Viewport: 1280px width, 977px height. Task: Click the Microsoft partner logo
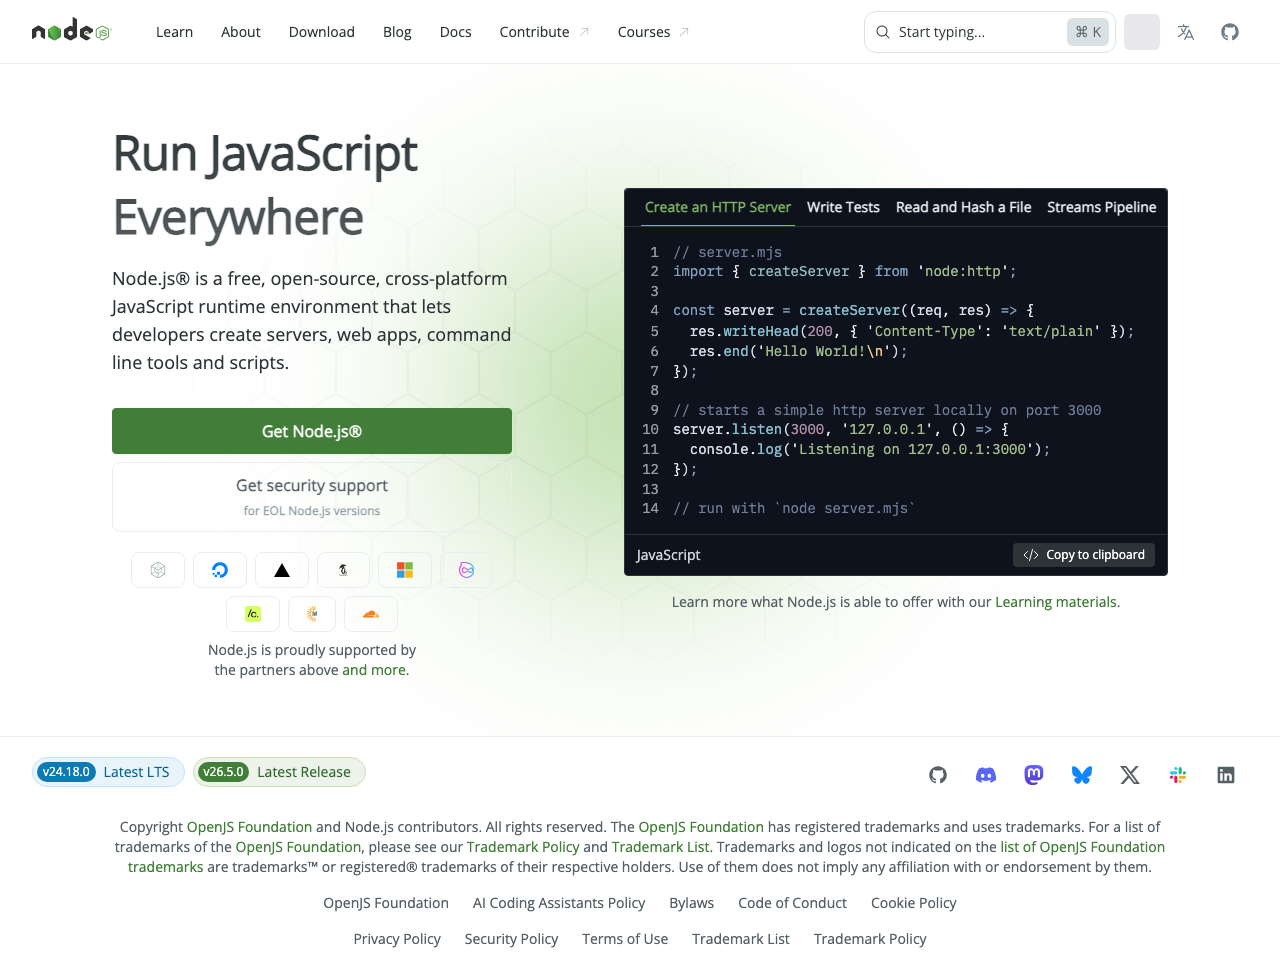coord(405,570)
